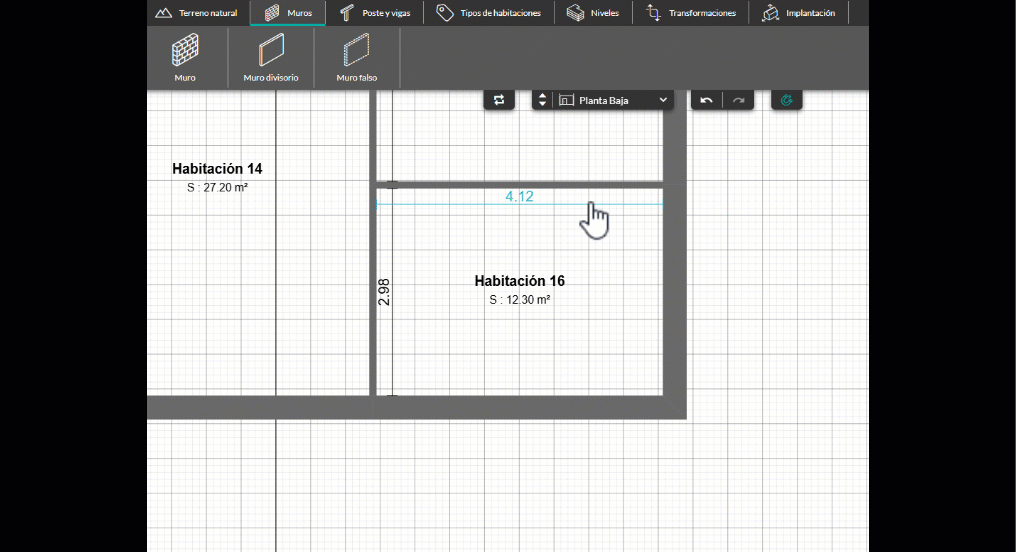Viewport: 1016px width, 552px height.
Task: Switch to the Poste y vigas tab
Action: click(374, 13)
